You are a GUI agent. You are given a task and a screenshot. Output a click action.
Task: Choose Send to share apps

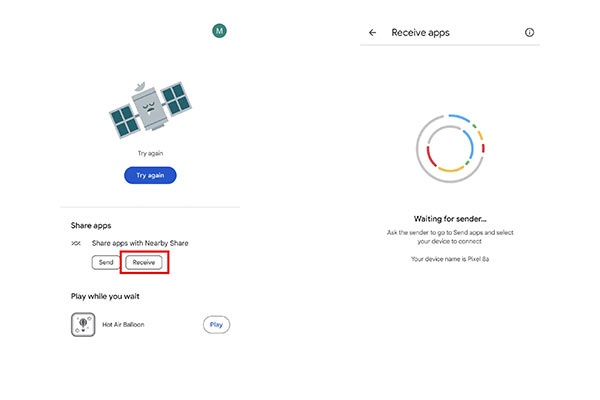104,262
